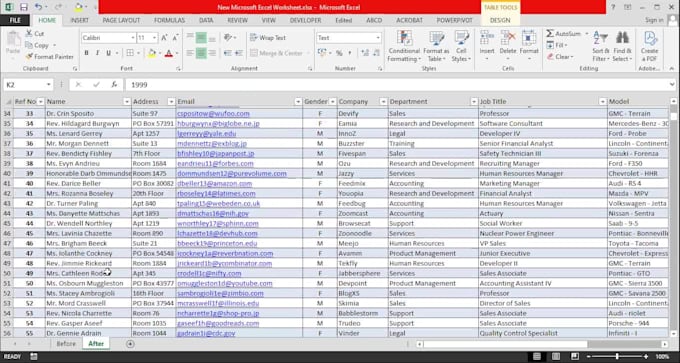Decrease font size with small A icon
Screen dimensions: 680x363
(175, 38)
